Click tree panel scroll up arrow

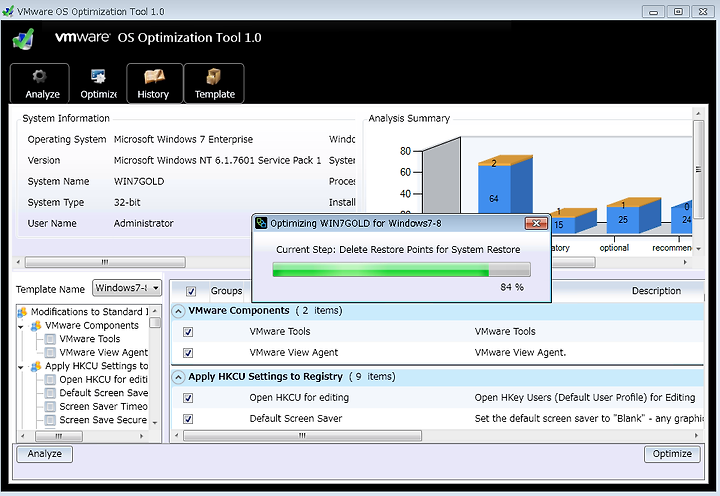(x=155, y=311)
